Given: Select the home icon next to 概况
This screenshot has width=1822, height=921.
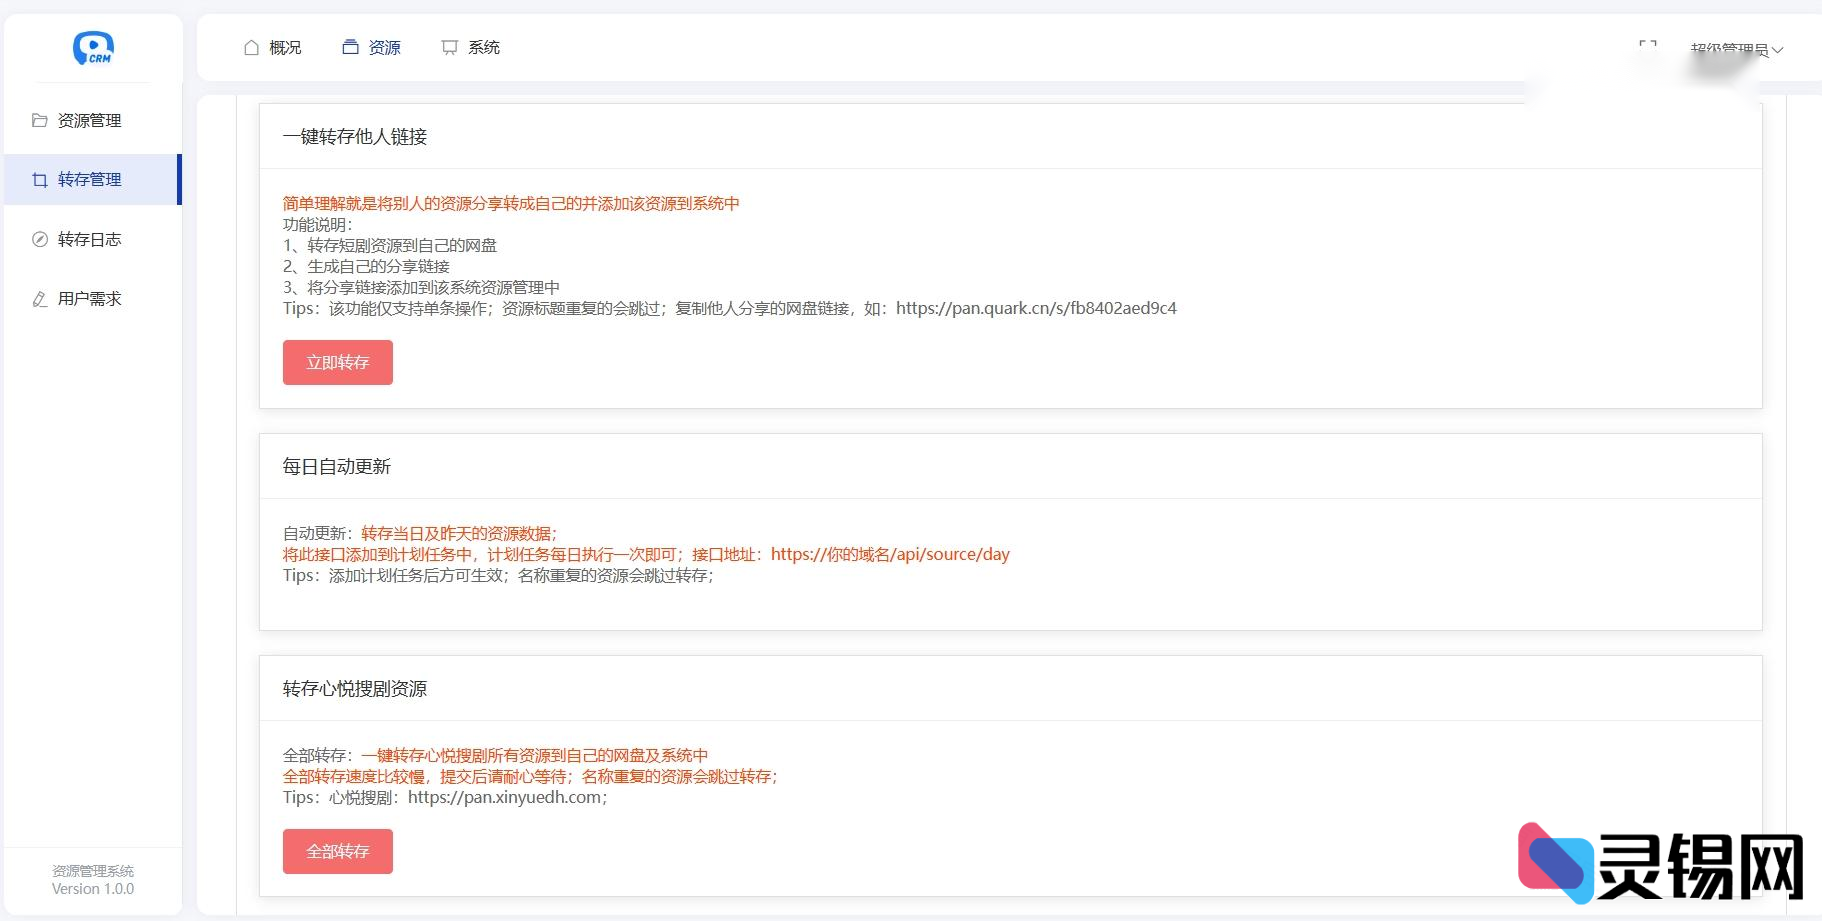Looking at the screenshot, I should click(x=250, y=46).
